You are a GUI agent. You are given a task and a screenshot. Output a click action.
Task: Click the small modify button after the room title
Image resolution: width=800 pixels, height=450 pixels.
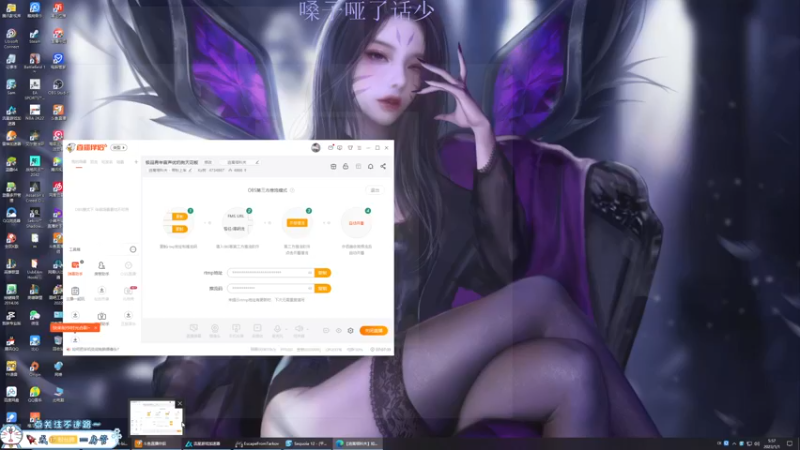click(x=208, y=162)
